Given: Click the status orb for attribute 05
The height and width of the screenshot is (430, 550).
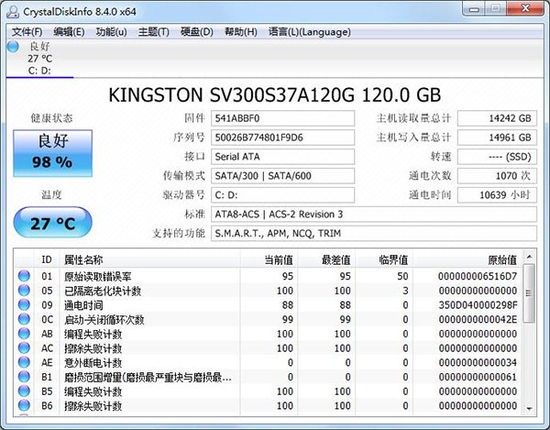Looking at the screenshot, I should (x=24, y=290).
